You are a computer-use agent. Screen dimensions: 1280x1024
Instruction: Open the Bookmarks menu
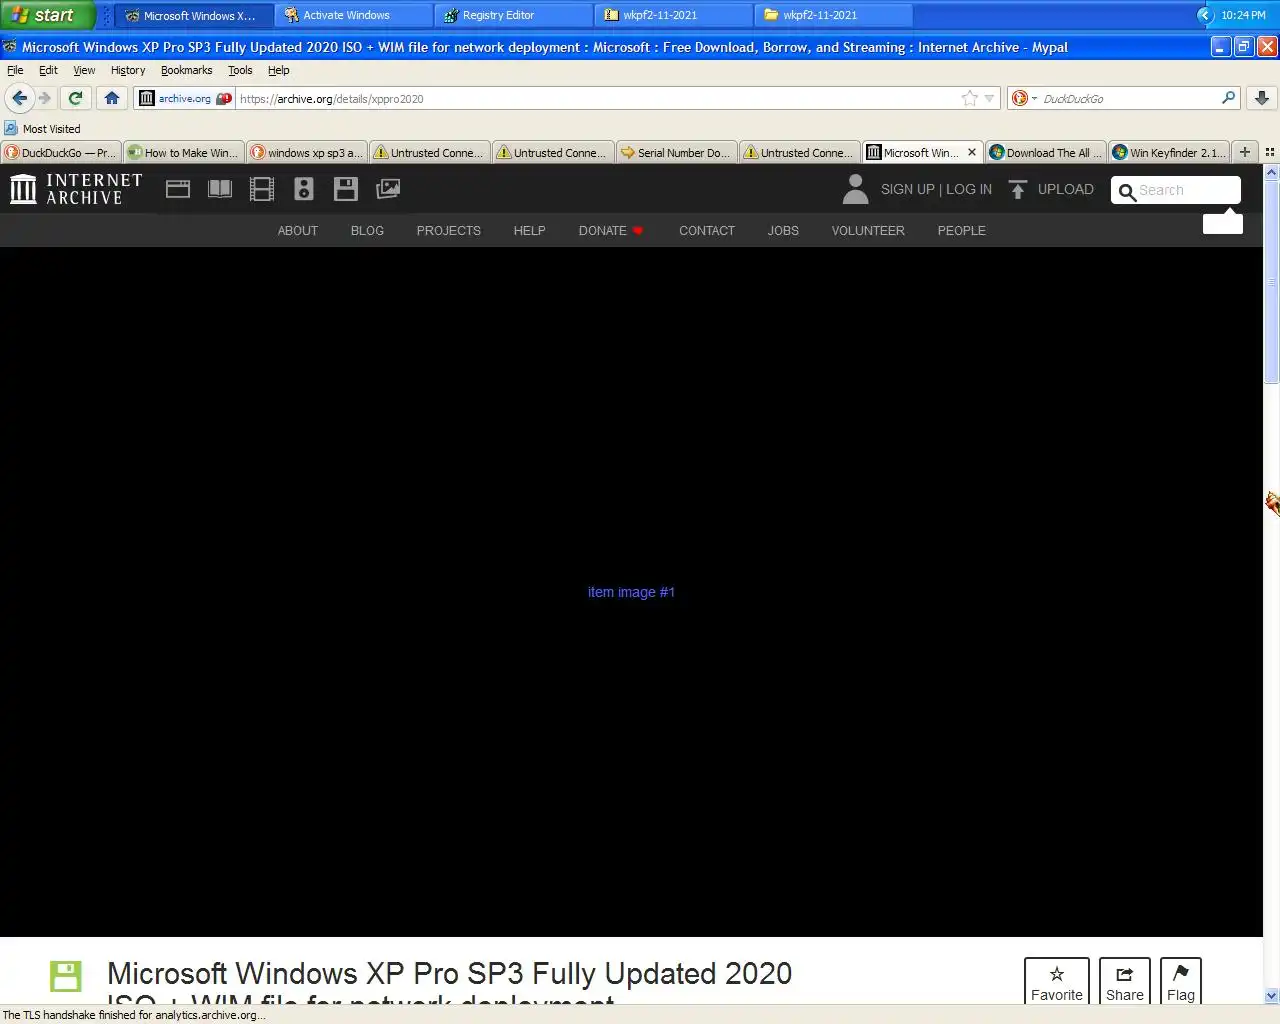tap(186, 70)
